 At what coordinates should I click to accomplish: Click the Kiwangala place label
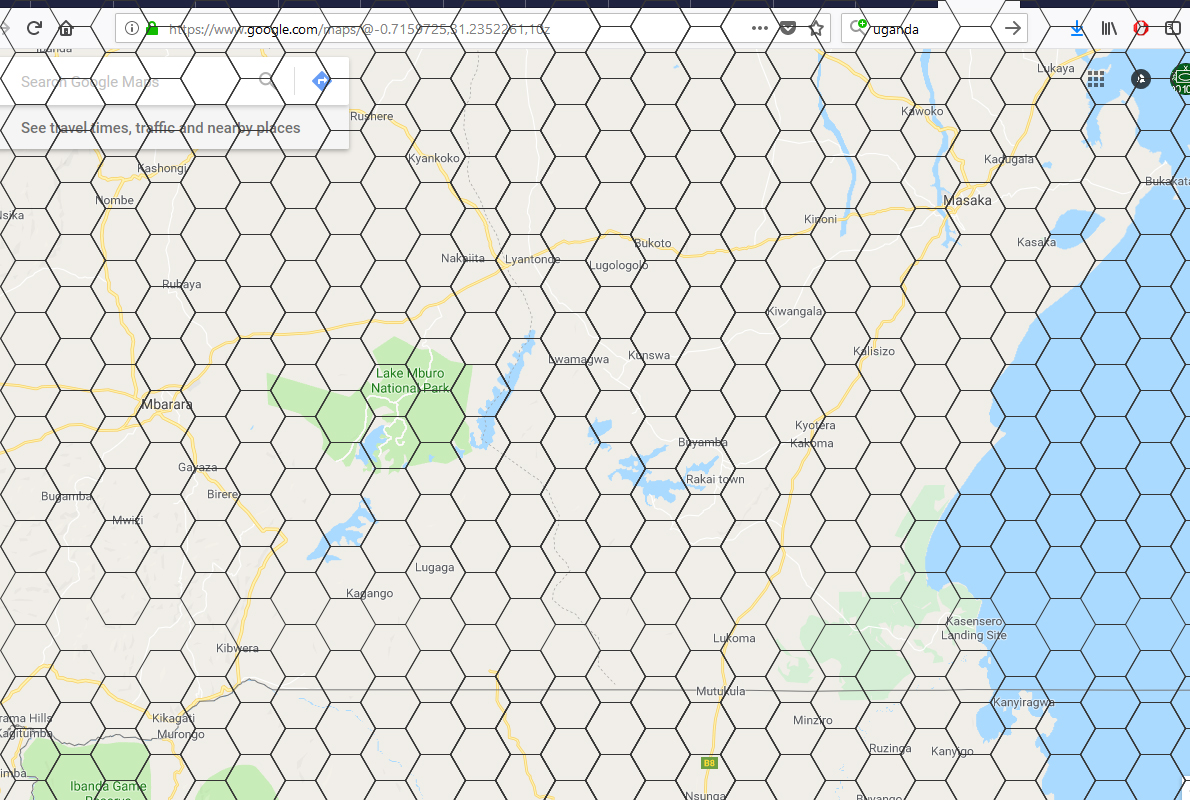[x=794, y=311]
